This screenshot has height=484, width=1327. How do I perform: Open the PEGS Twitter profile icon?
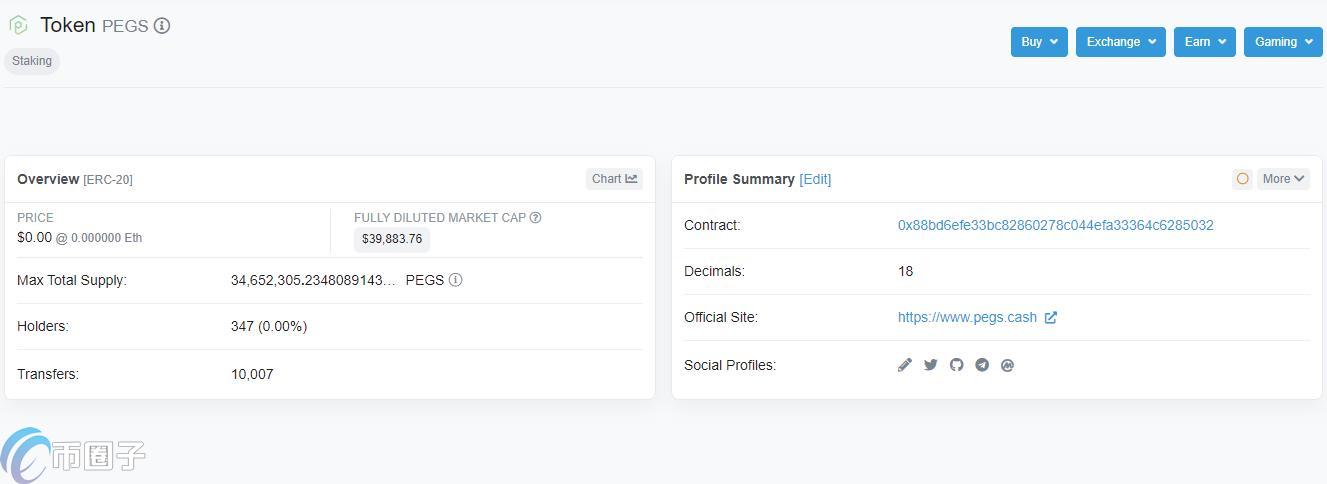click(931, 365)
